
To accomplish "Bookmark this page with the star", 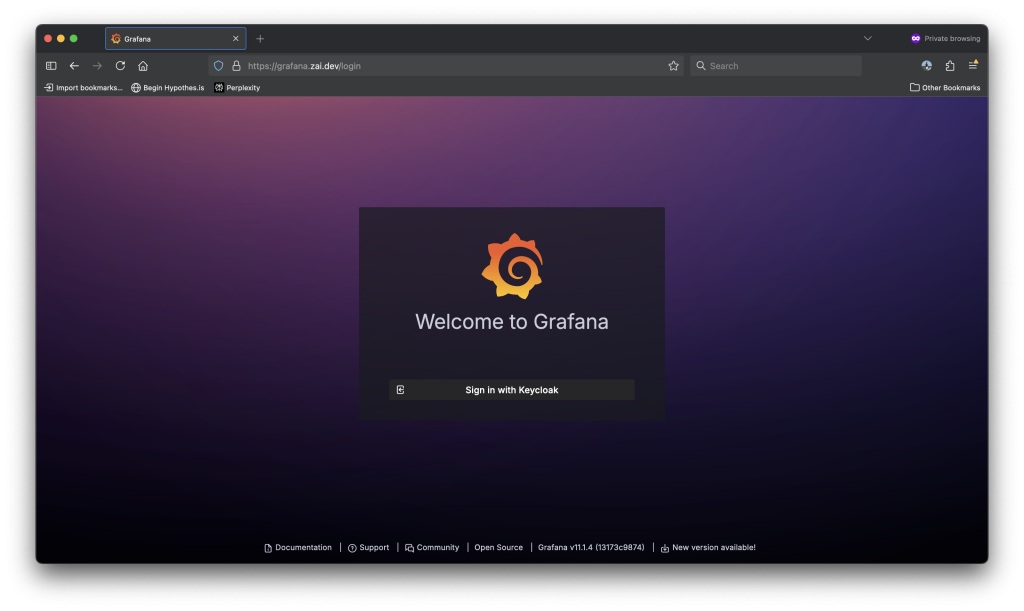I will tap(673, 66).
